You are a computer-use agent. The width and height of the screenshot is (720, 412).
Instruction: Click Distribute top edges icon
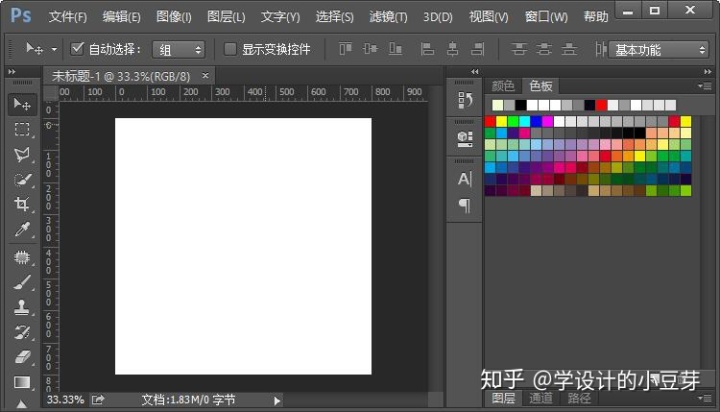[x=519, y=49]
